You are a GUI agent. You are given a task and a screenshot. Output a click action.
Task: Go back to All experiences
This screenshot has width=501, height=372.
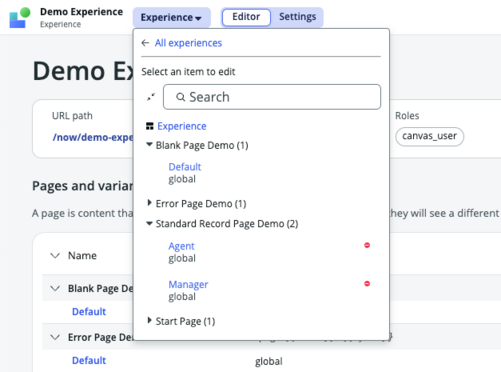coord(188,43)
